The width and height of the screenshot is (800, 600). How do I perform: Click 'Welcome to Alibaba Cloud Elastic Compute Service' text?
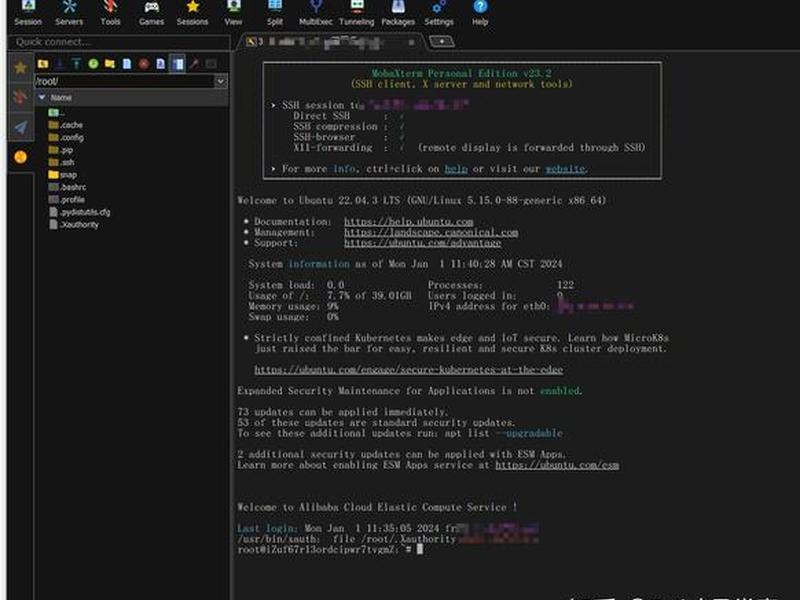(x=377, y=508)
